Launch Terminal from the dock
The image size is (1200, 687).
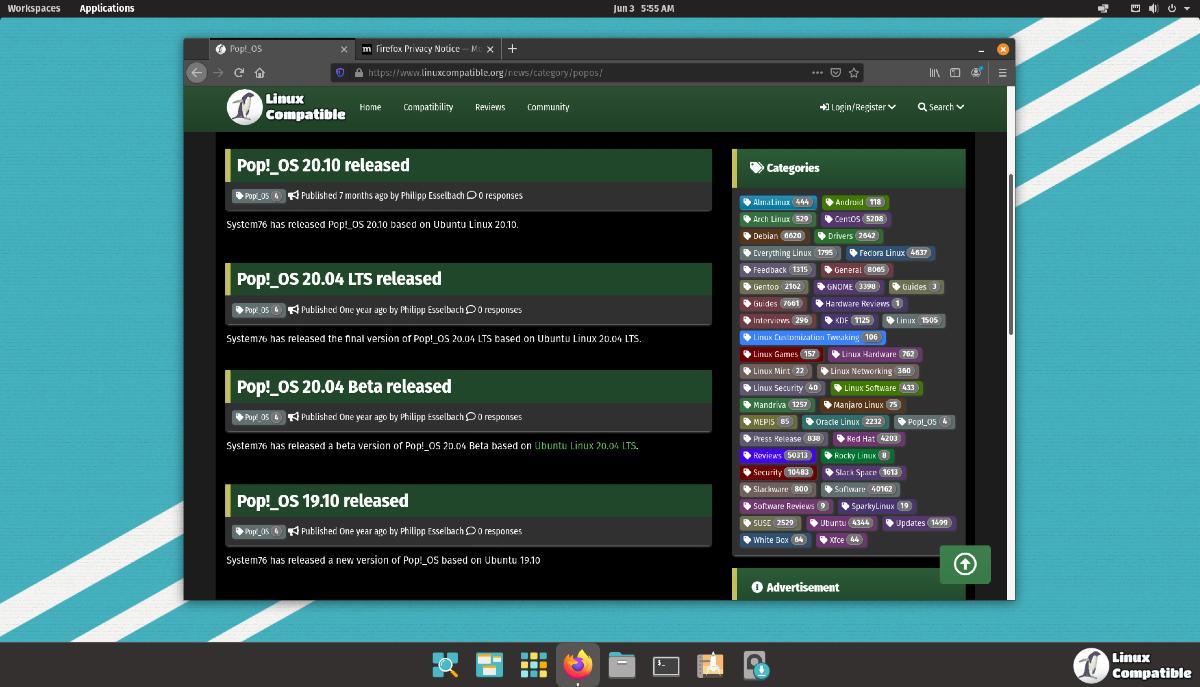coord(666,665)
